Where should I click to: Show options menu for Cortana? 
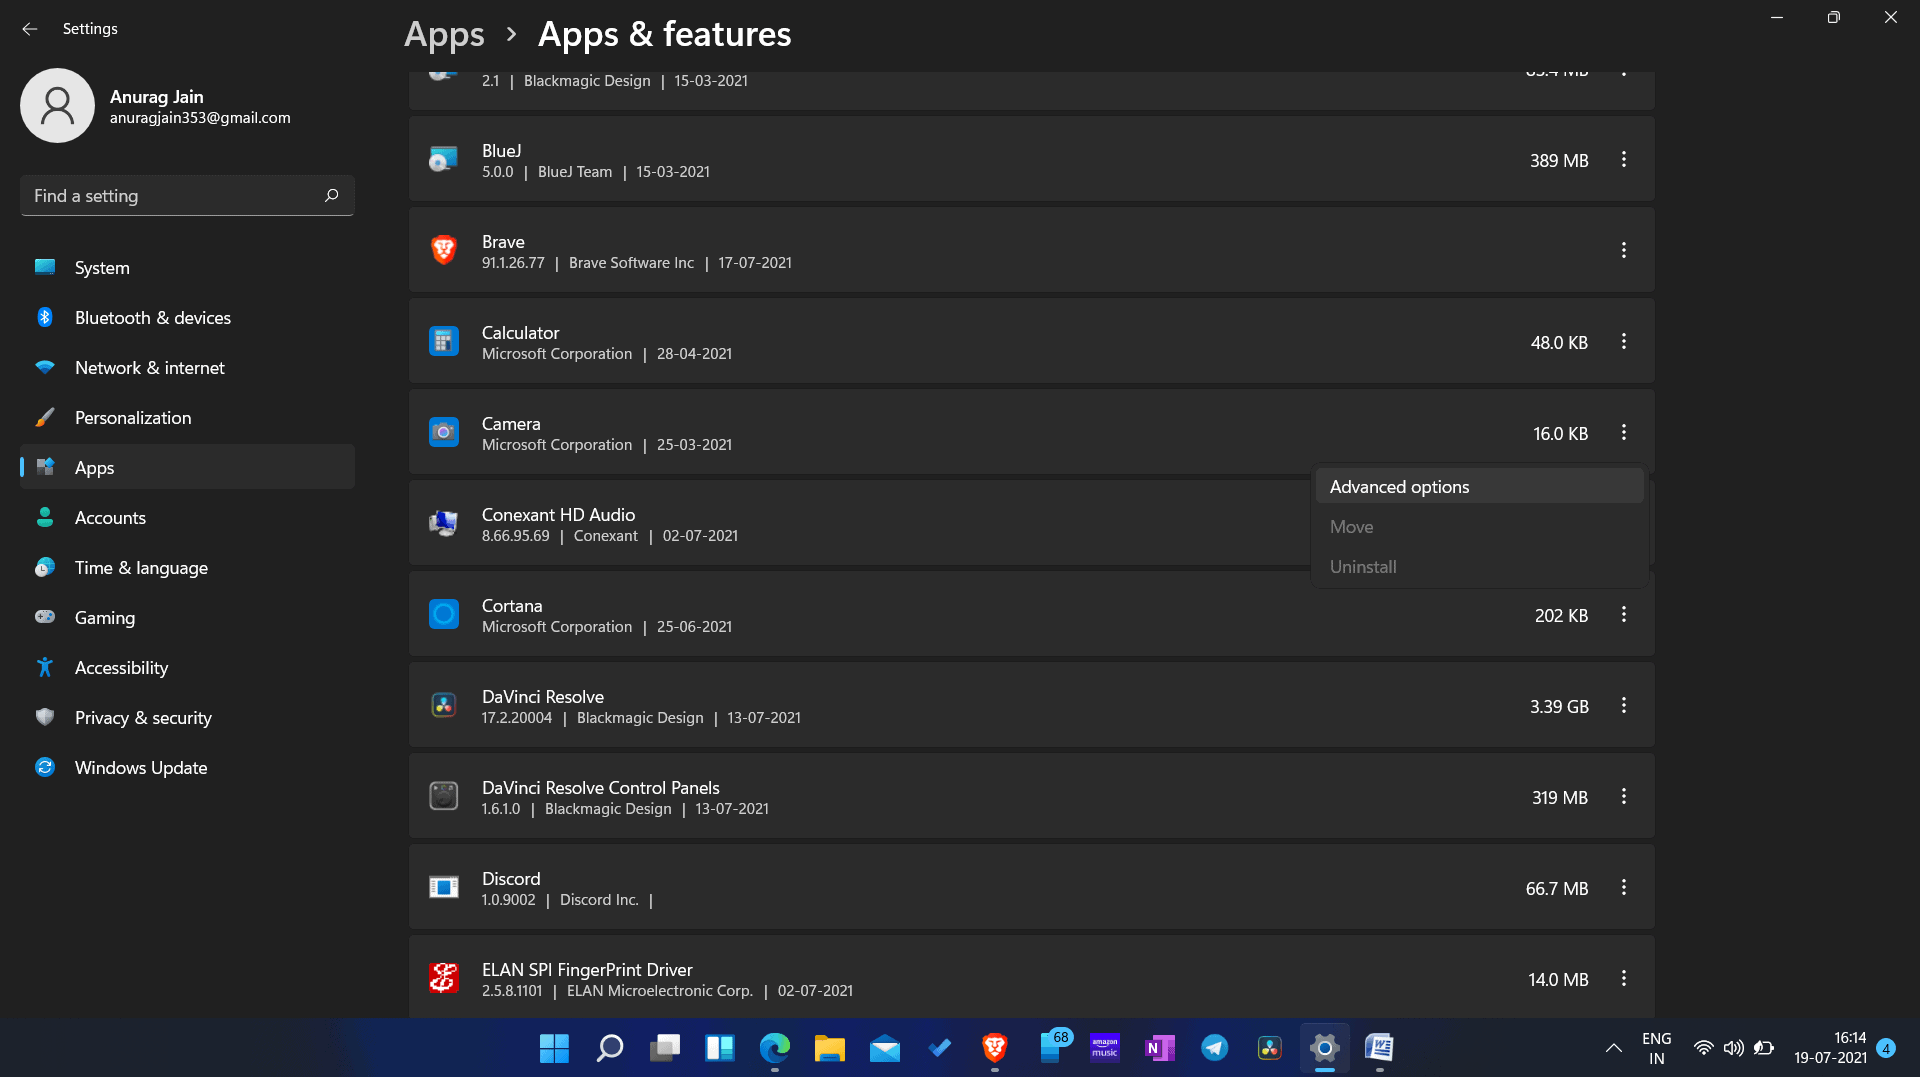[x=1623, y=615]
